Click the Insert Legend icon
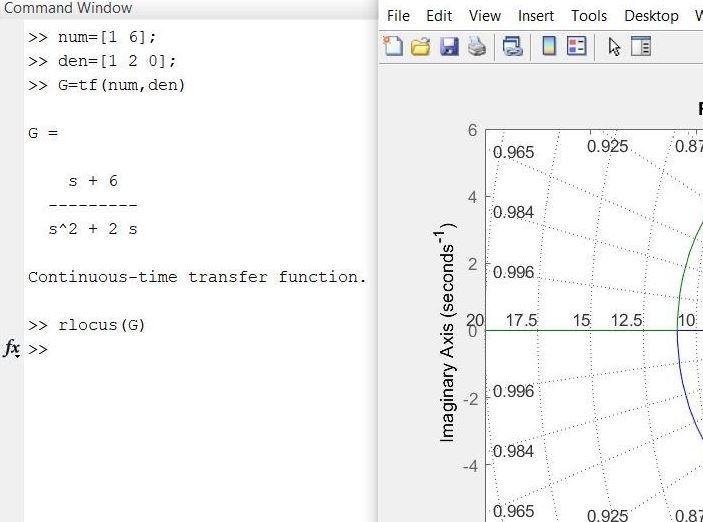The height and width of the screenshot is (522, 703). (577, 46)
